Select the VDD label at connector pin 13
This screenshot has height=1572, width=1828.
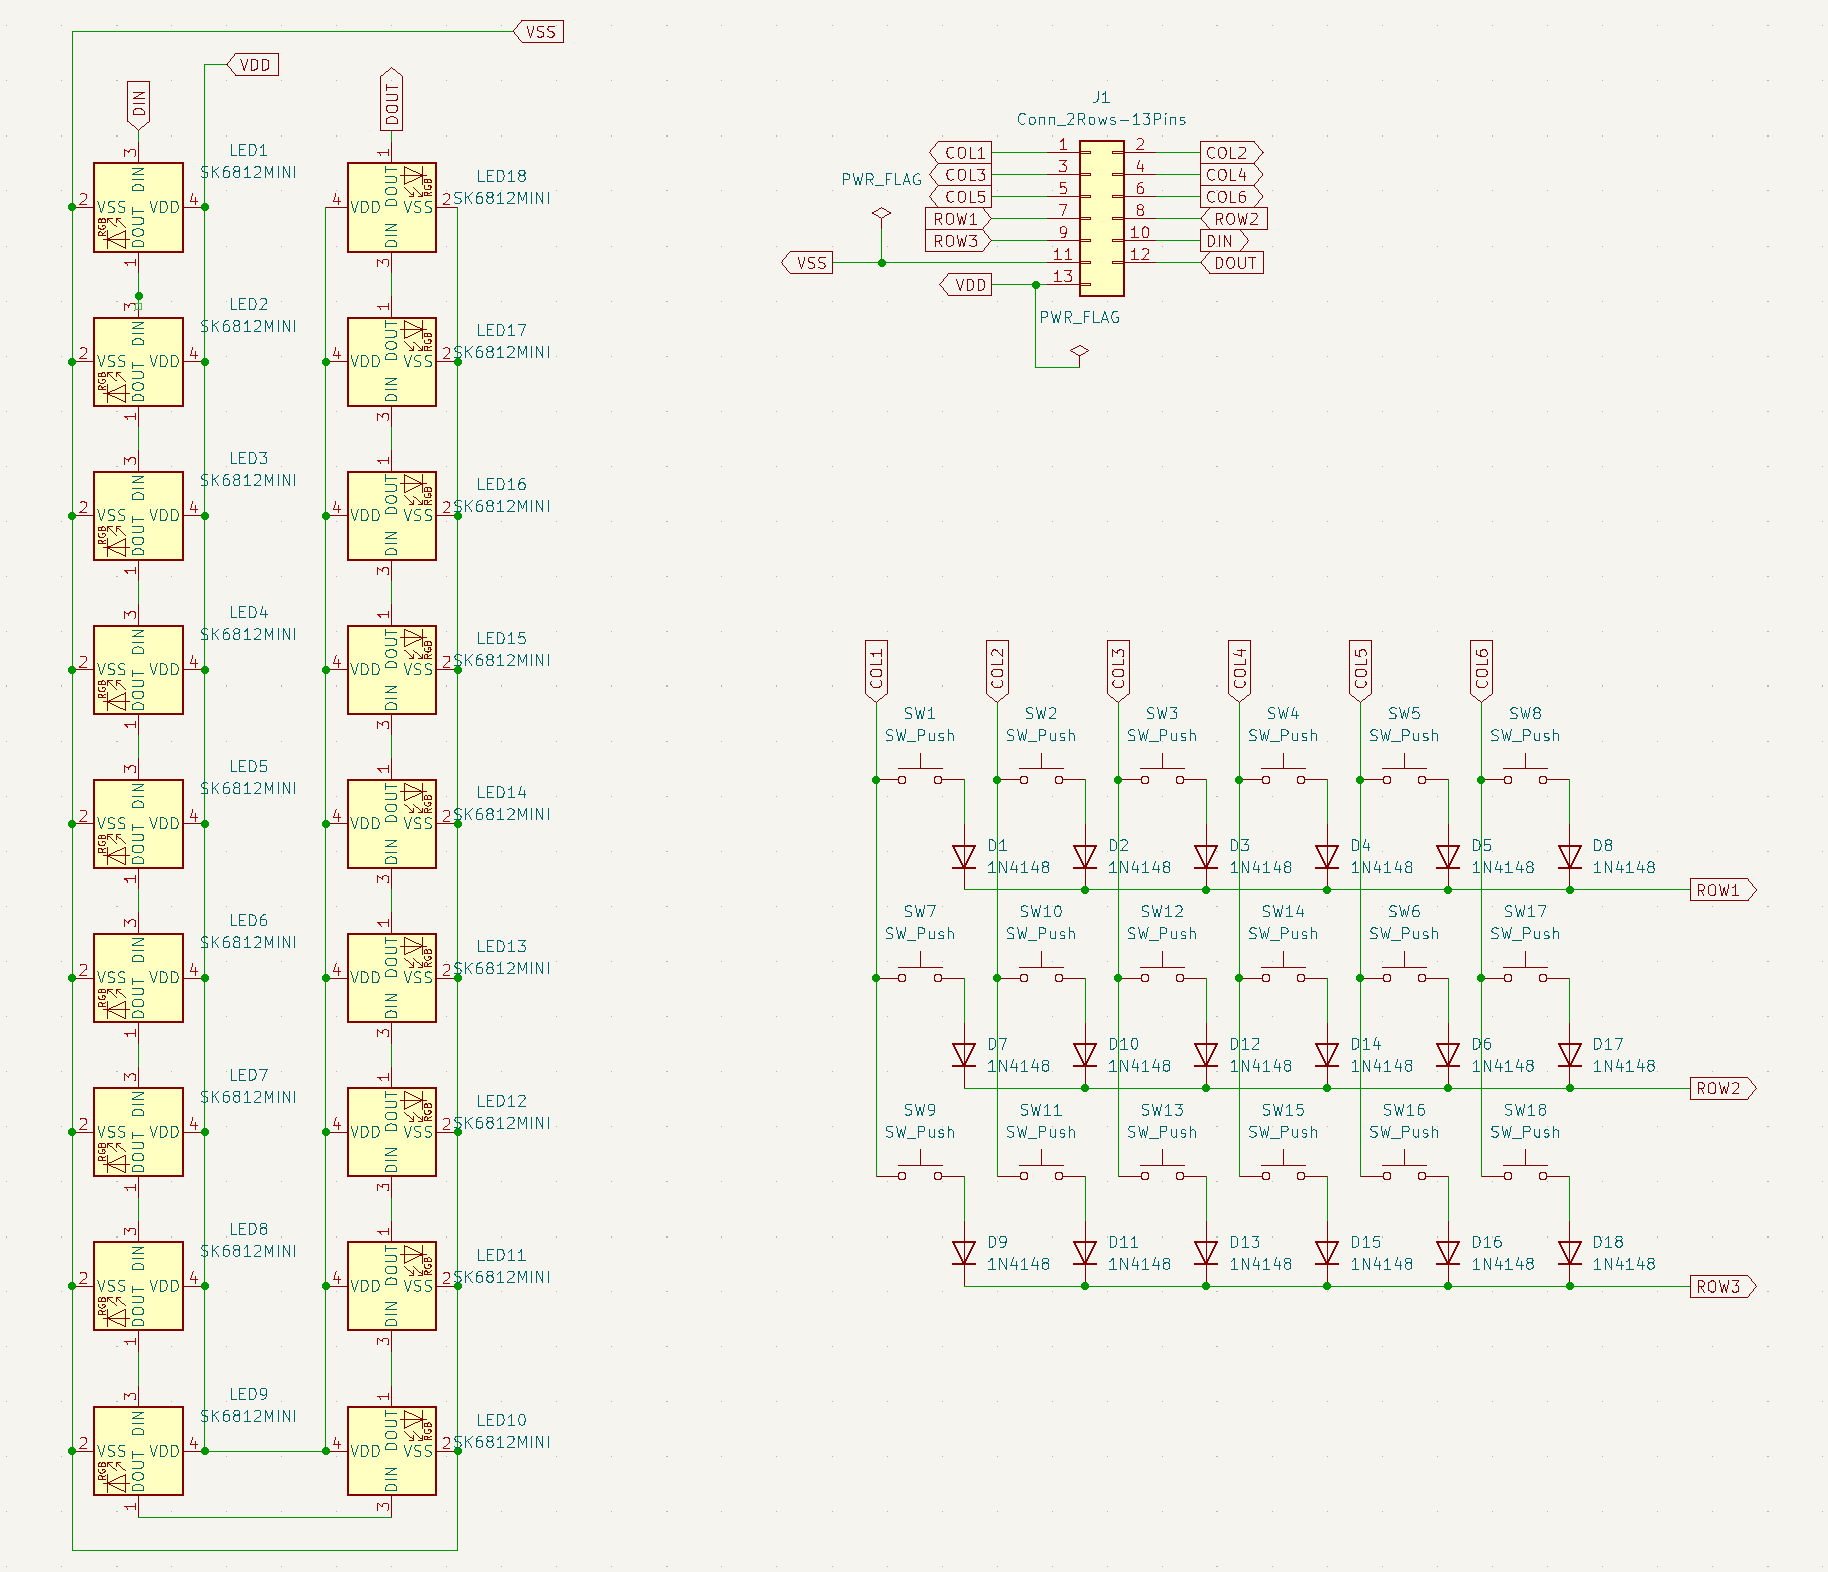point(966,285)
